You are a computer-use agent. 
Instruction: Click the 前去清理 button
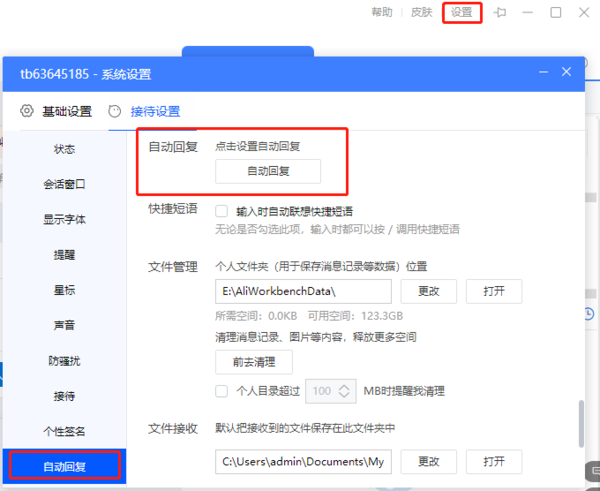(254, 362)
